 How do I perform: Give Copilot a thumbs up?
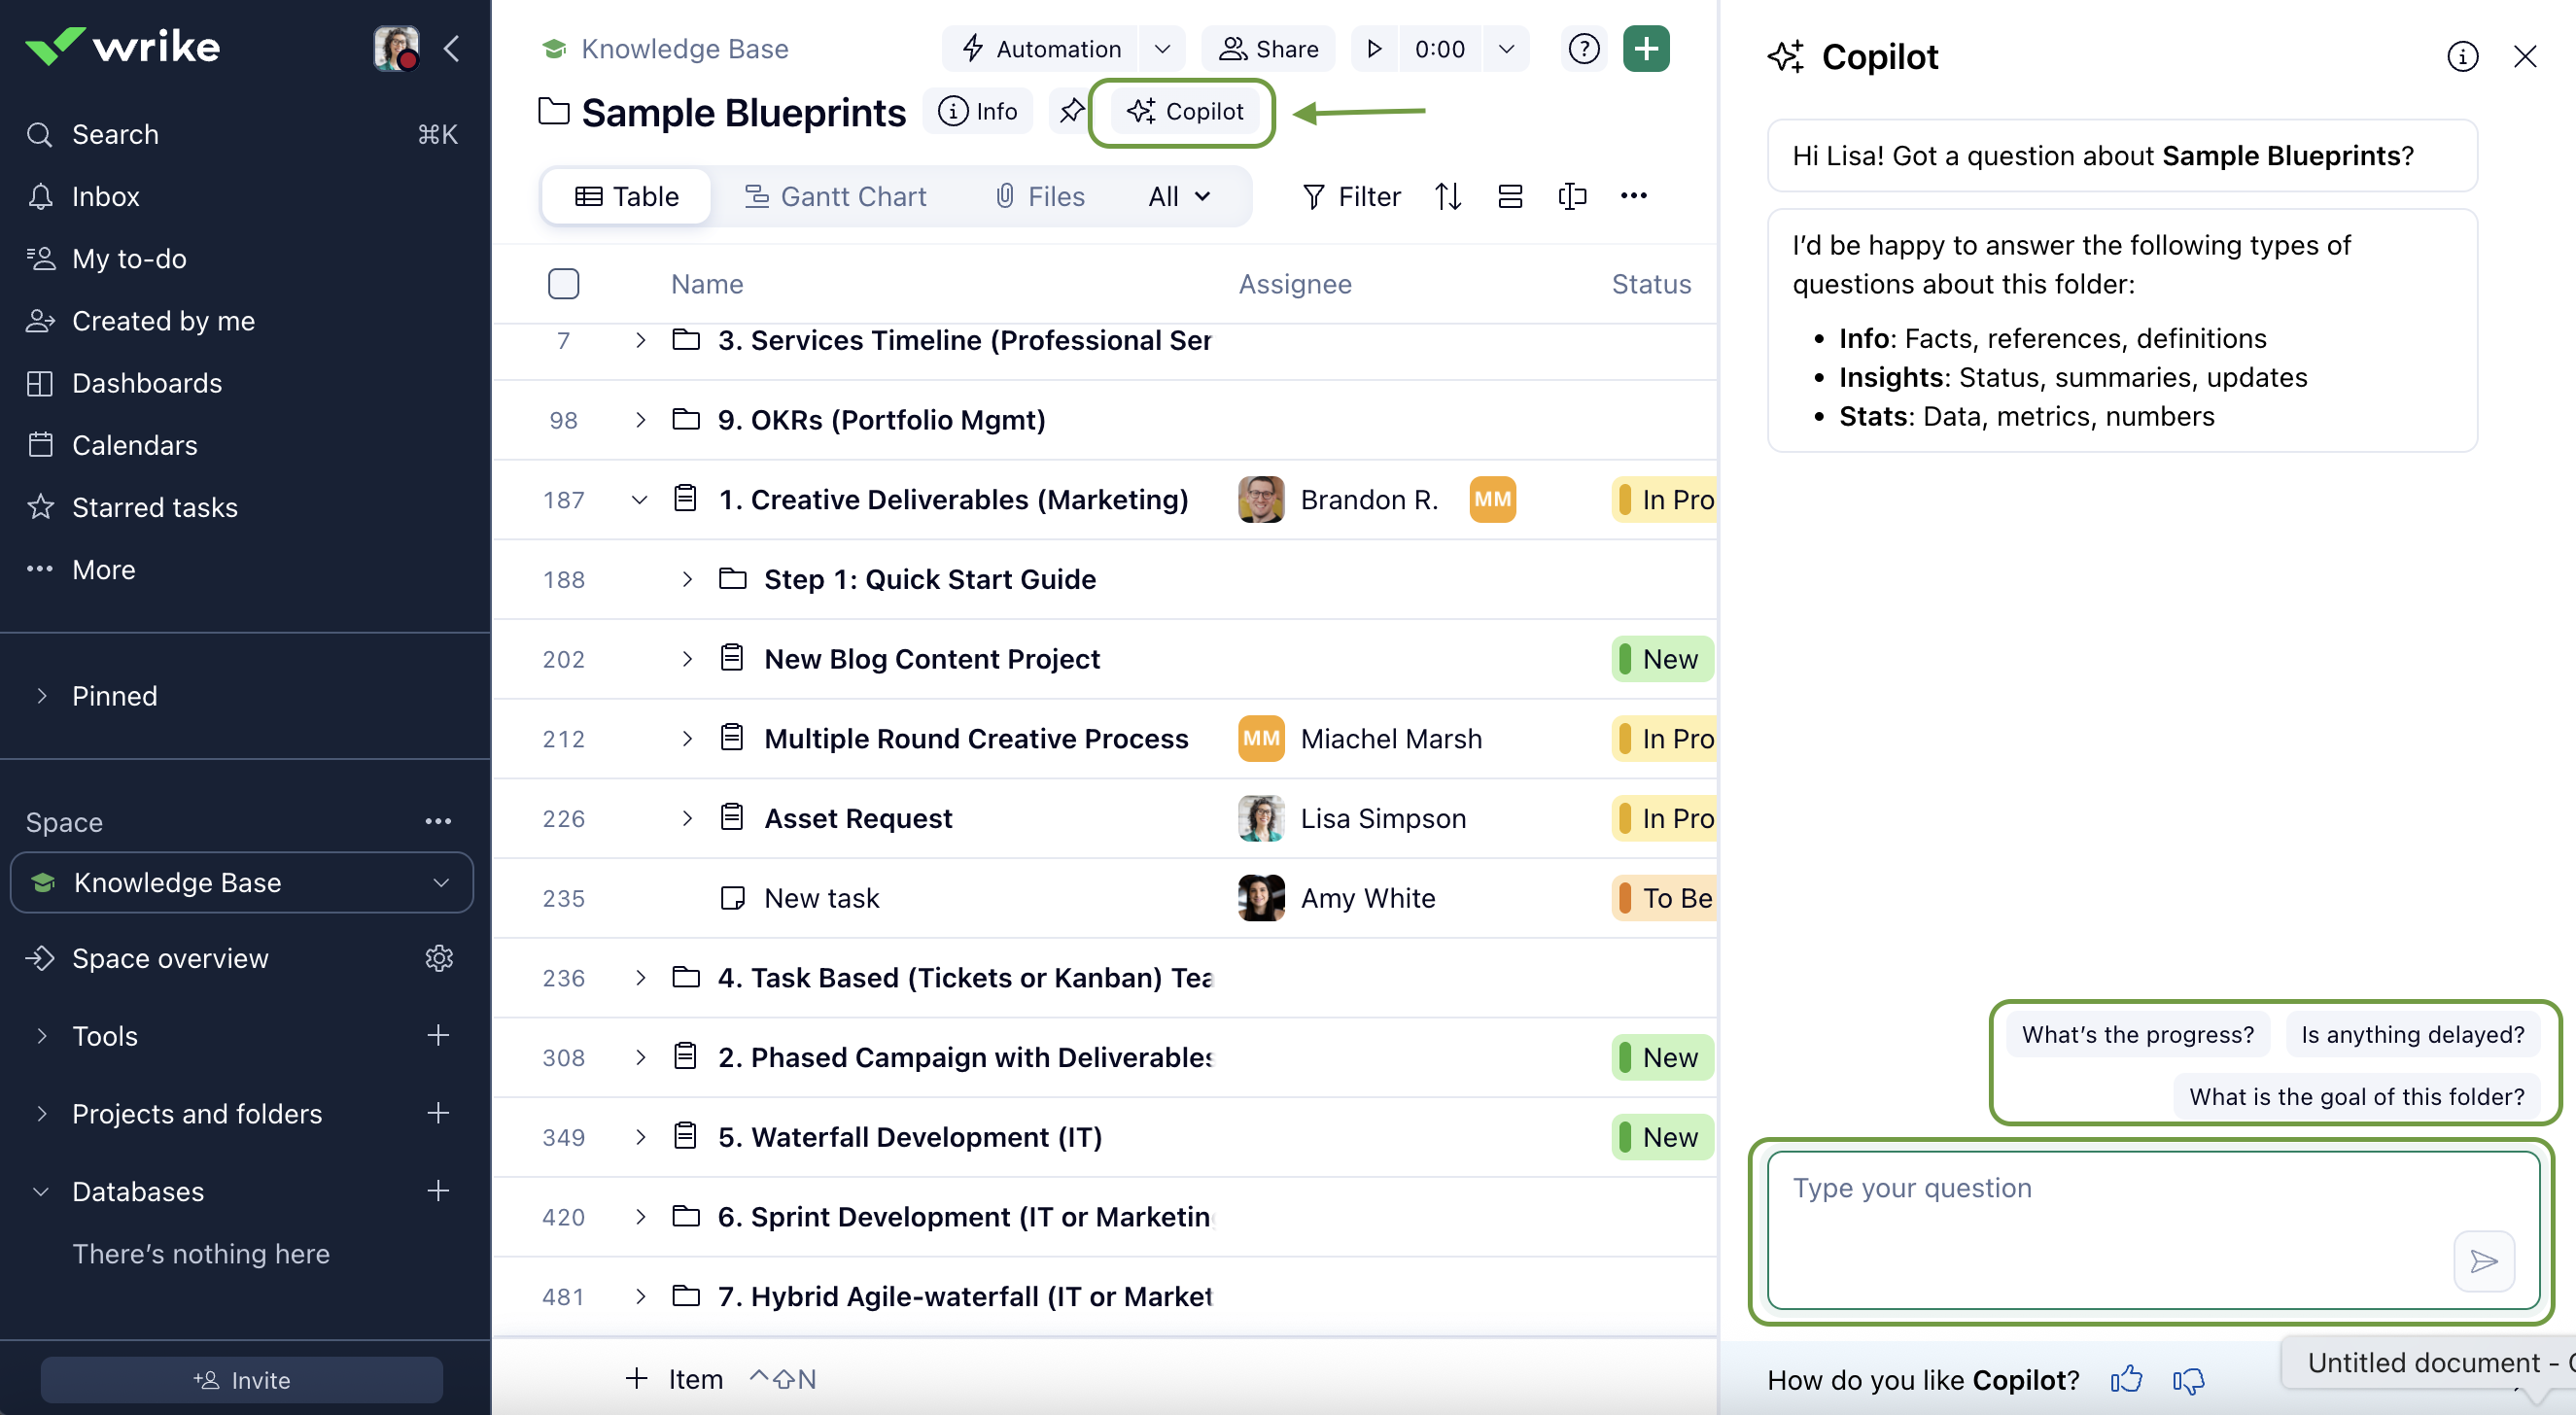click(2125, 1379)
